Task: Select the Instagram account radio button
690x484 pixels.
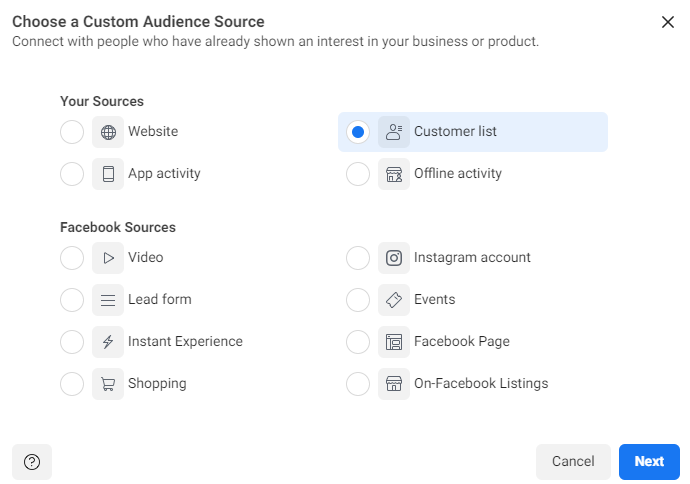Action: 358,258
